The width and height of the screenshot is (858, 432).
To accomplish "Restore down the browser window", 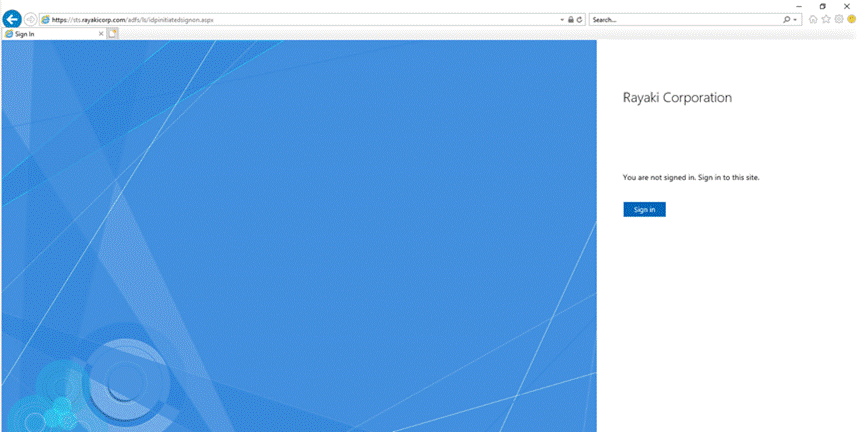I will point(822,6).
